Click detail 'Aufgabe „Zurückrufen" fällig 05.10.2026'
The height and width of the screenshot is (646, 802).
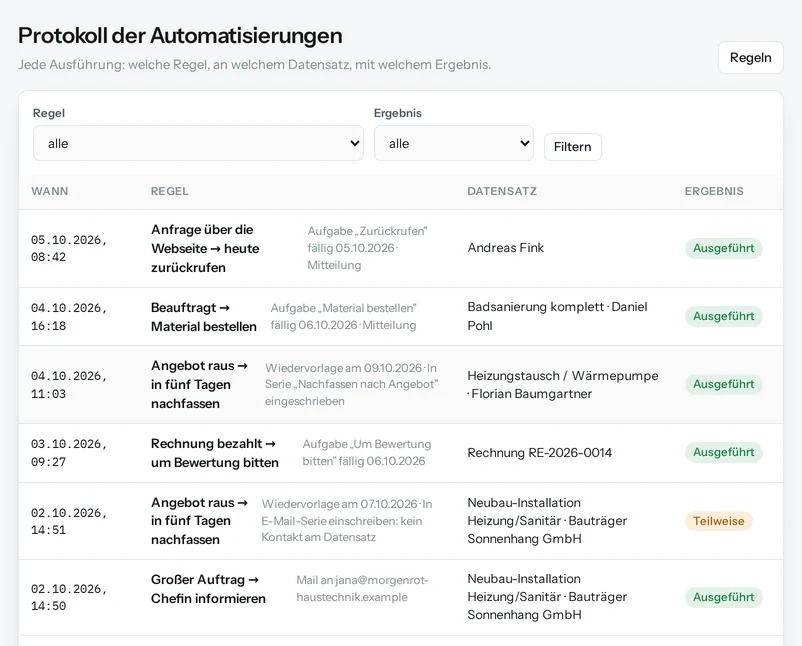367,239
